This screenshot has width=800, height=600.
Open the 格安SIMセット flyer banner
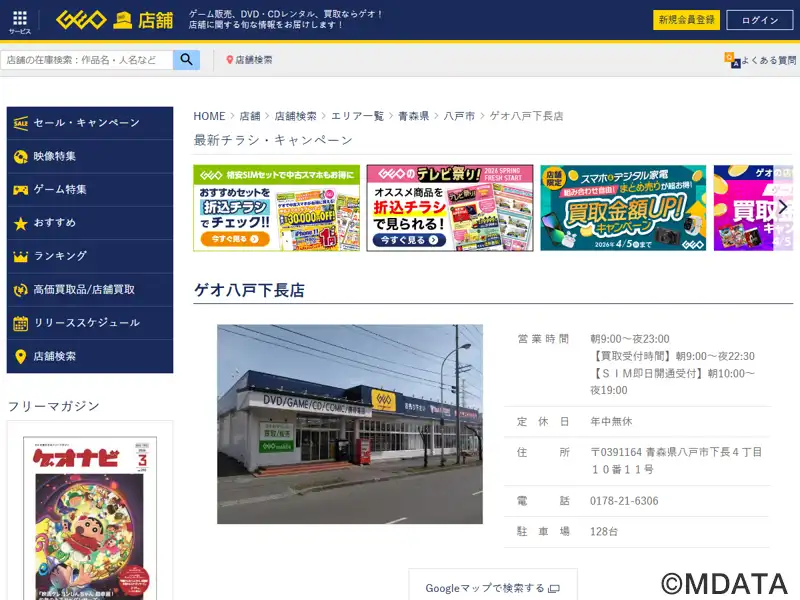(277, 208)
